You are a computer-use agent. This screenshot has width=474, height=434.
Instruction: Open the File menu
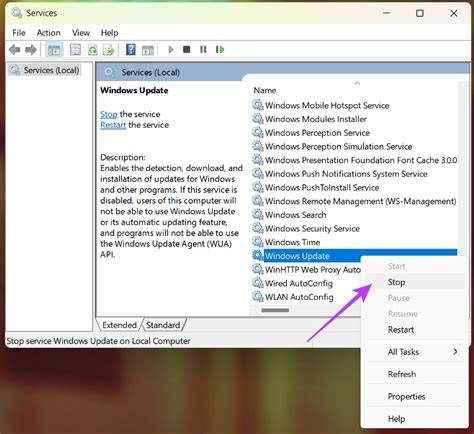[x=19, y=33]
